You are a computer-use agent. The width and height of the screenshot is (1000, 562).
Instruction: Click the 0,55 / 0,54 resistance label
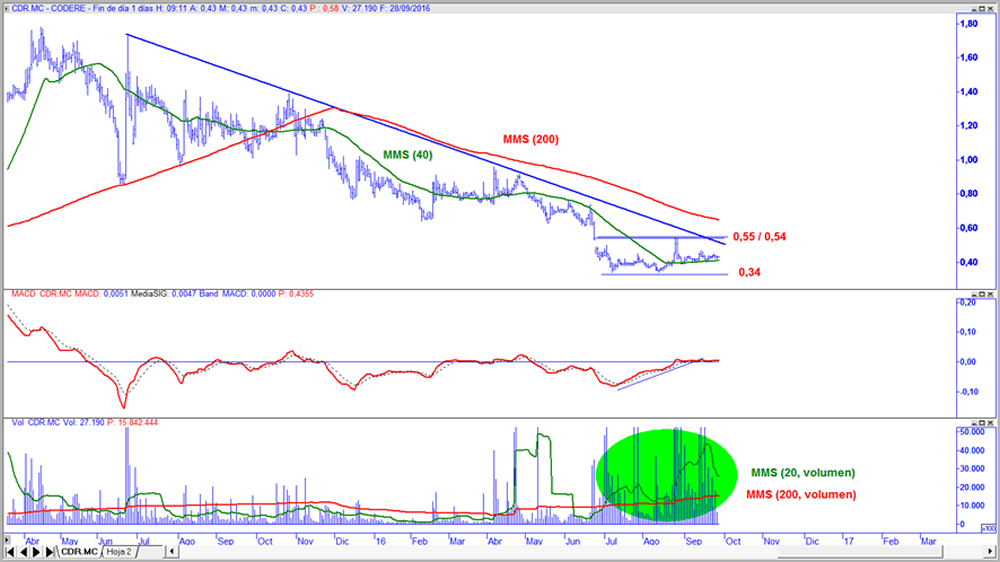tap(760, 237)
